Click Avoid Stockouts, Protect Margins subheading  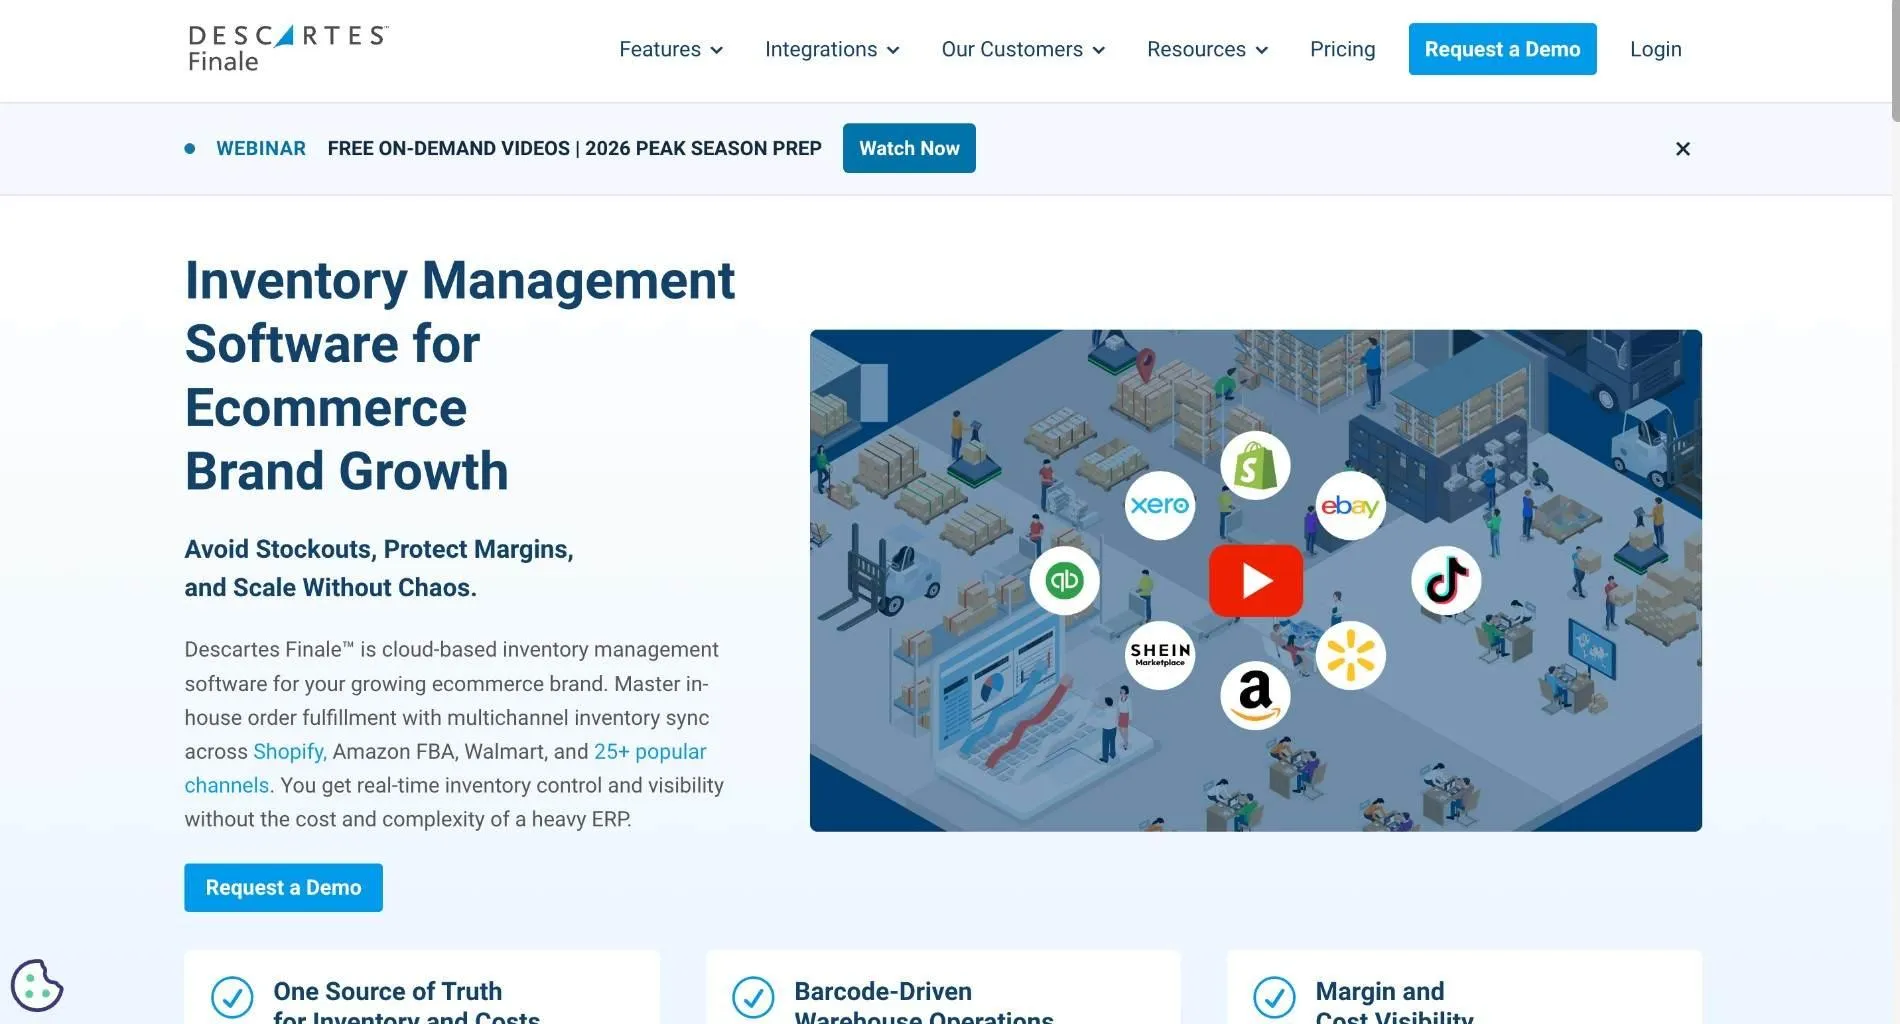(x=379, y=568)
